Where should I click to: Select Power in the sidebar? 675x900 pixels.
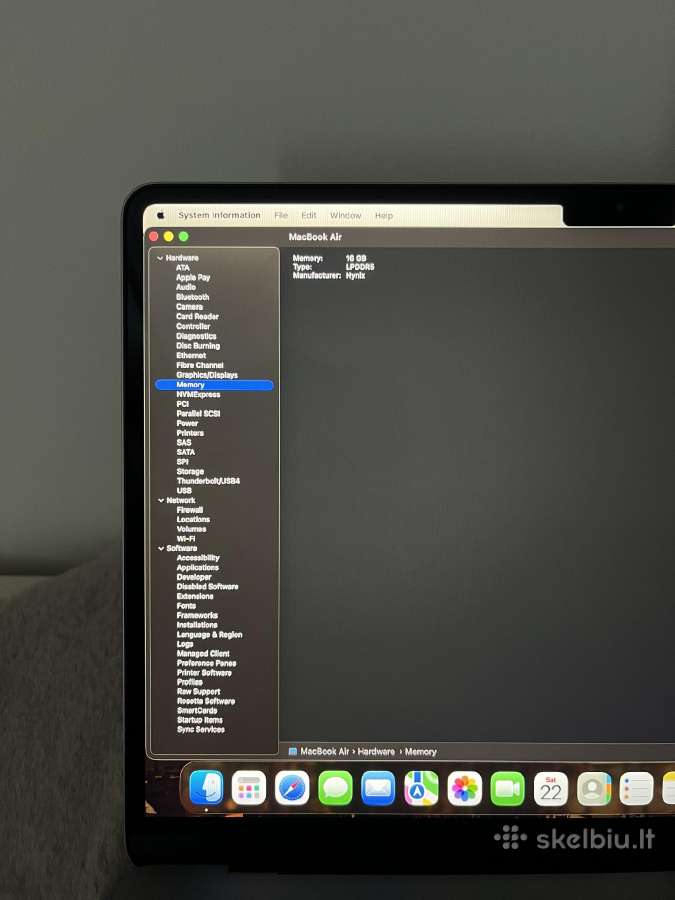pos(187,423)
